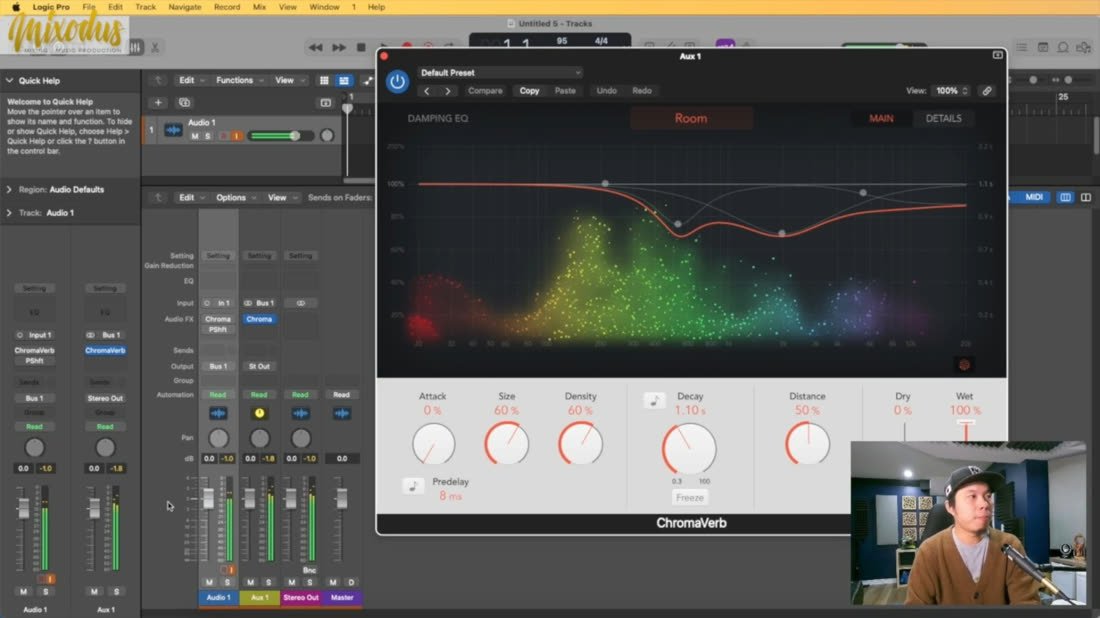Switch to the DETAILS tab in ChromaVerb

(x=944, y=119)
